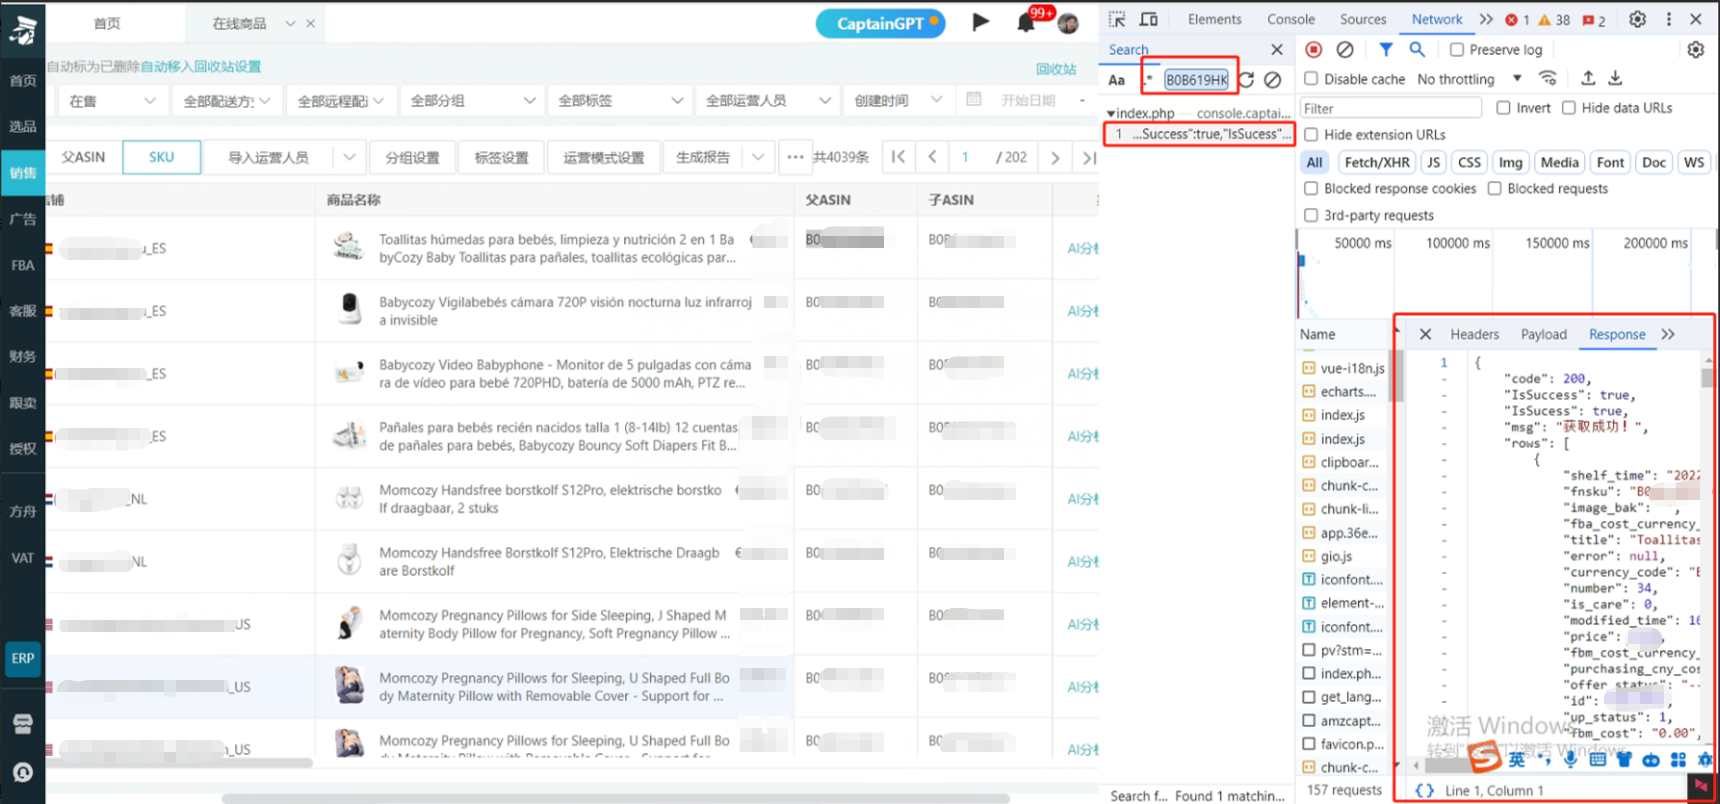Click the 回收站 link
This screenshot has height=804, width=1720.
click(x=1056, y=68)
